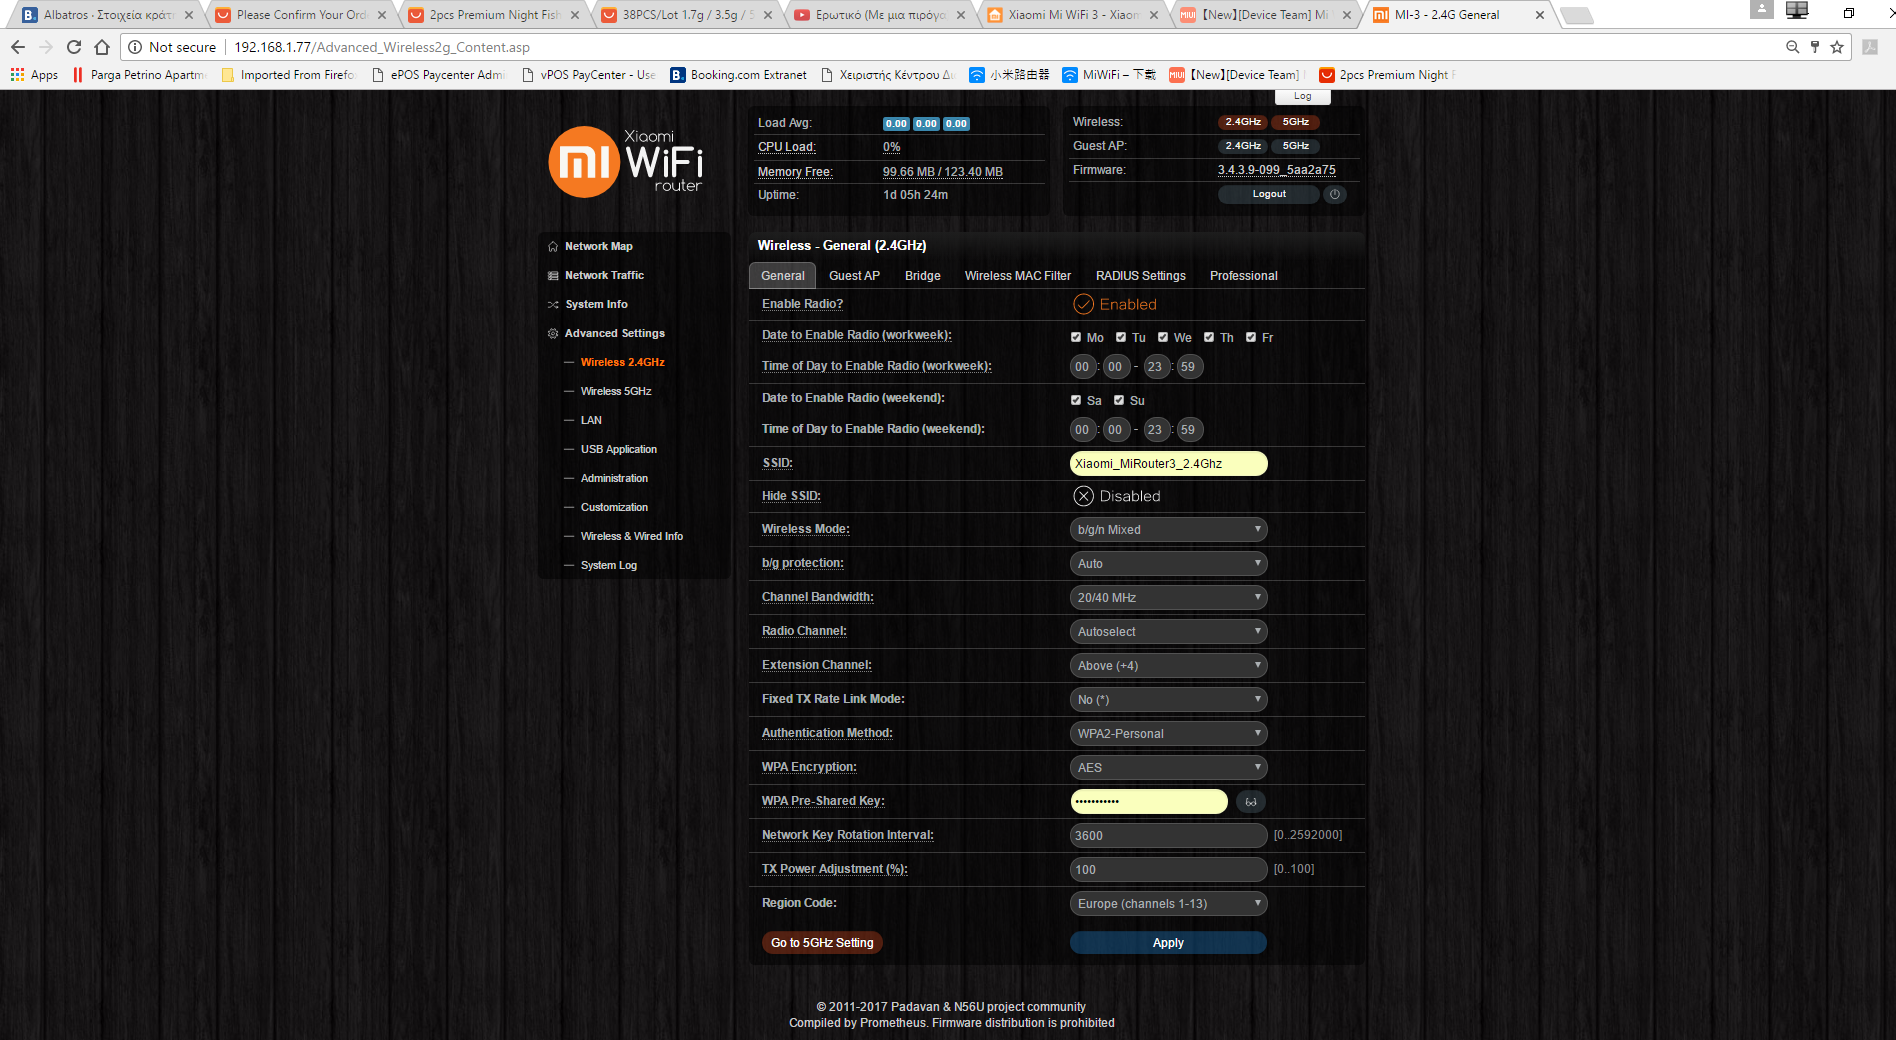Switch to the Bridge tab
Viewport: 1896px width, 1040px height.
point(922,276)
